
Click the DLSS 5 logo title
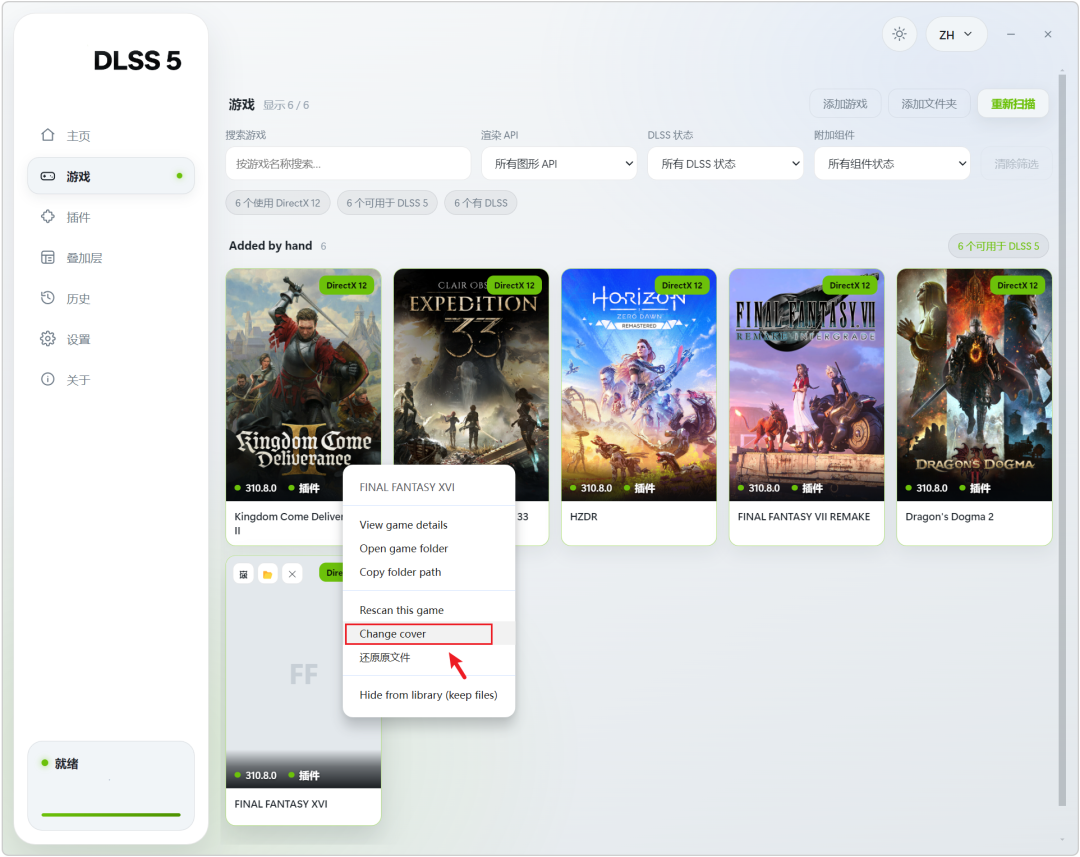coord(137,61)
